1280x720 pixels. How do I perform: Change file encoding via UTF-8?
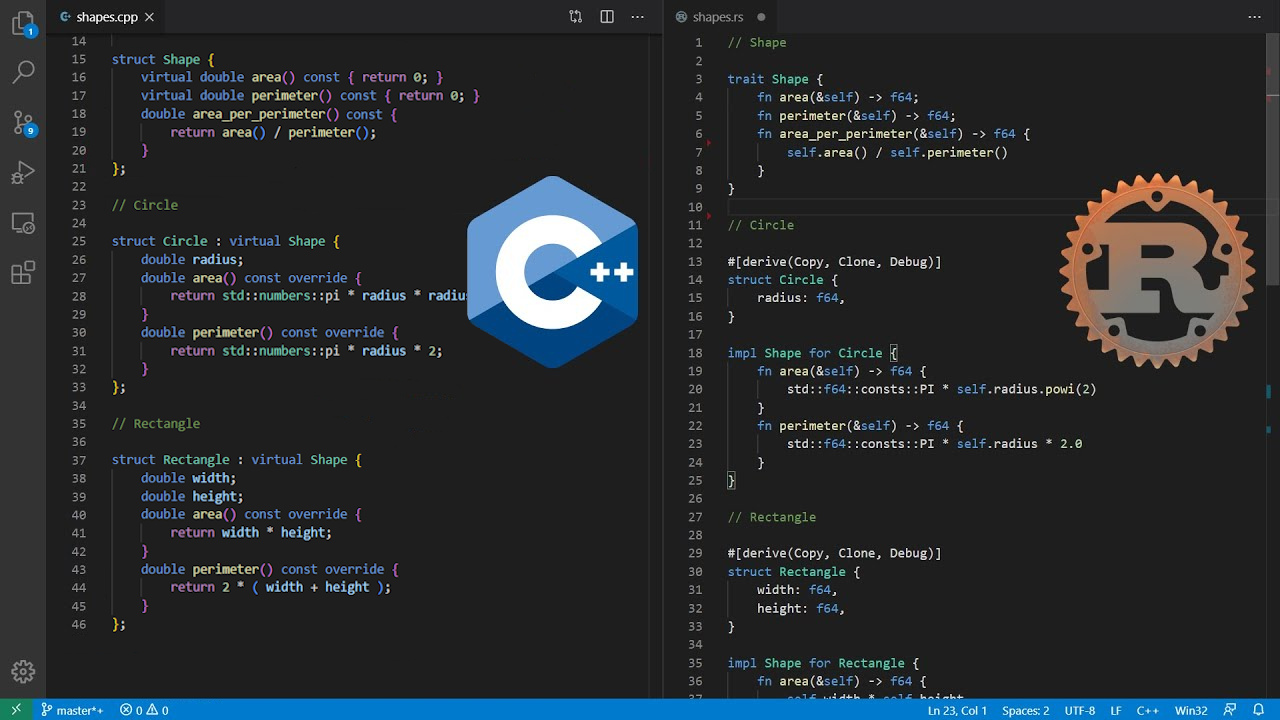tap(1080, 710)
